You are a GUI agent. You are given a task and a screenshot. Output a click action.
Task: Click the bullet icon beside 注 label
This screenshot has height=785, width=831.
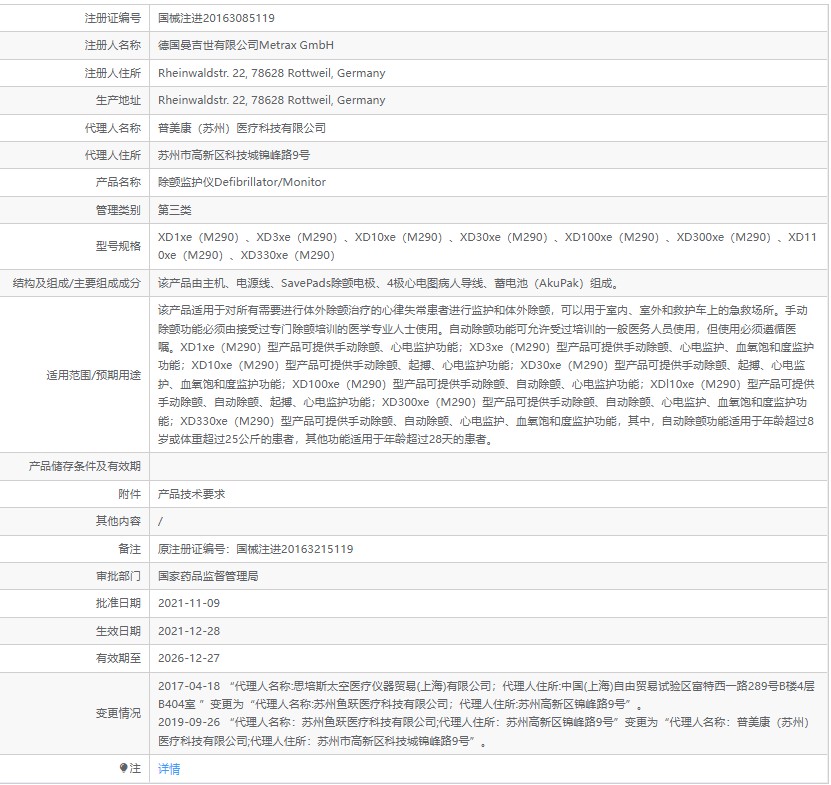pos(124,768)
